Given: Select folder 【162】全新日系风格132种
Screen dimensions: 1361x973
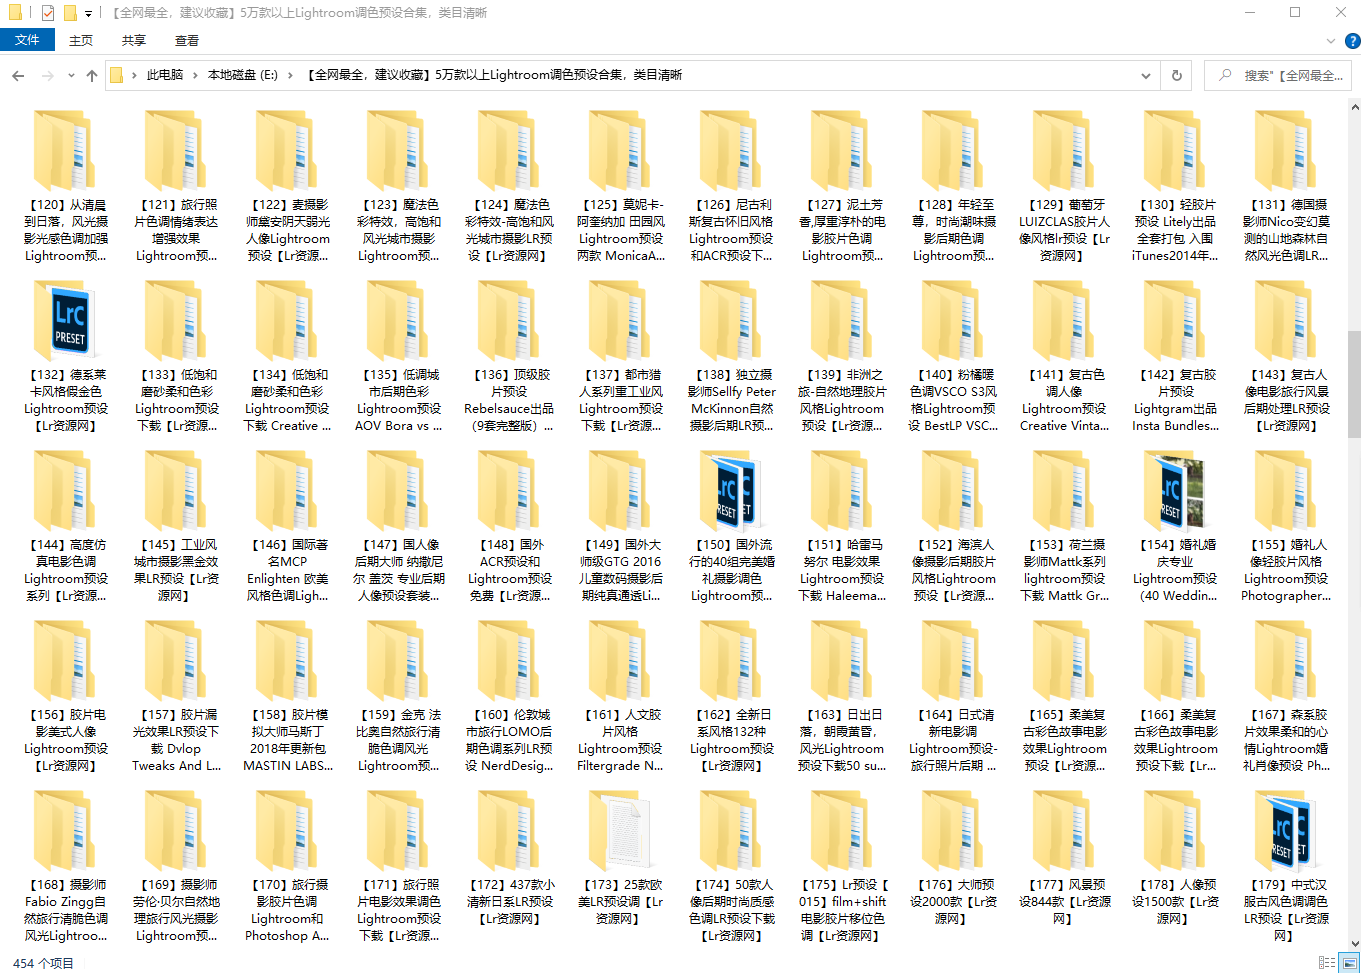Looking at the screenshot, I should pos(732,696).
